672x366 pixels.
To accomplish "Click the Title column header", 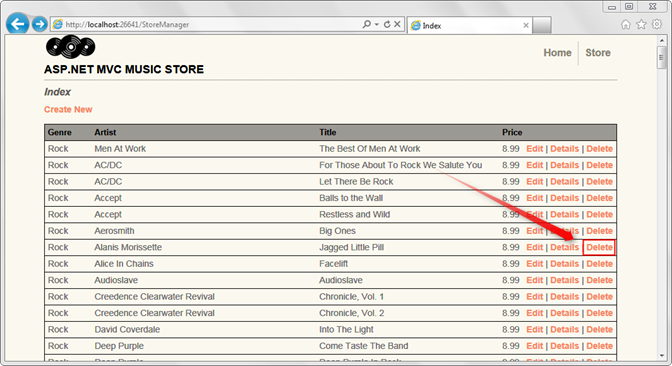I will [327, 132].
